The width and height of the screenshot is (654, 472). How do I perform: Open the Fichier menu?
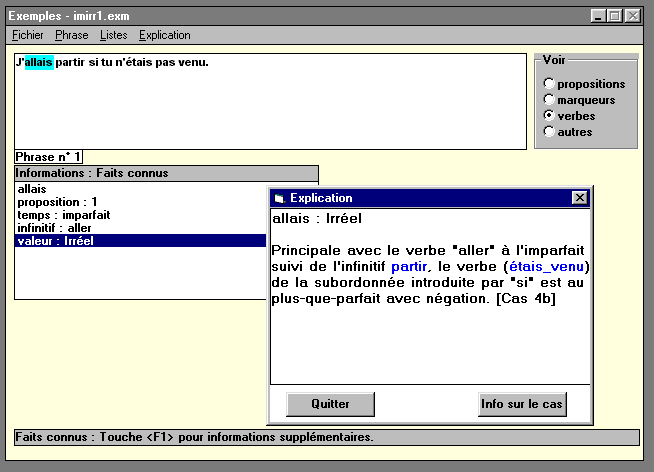click(x=28, y=35)
